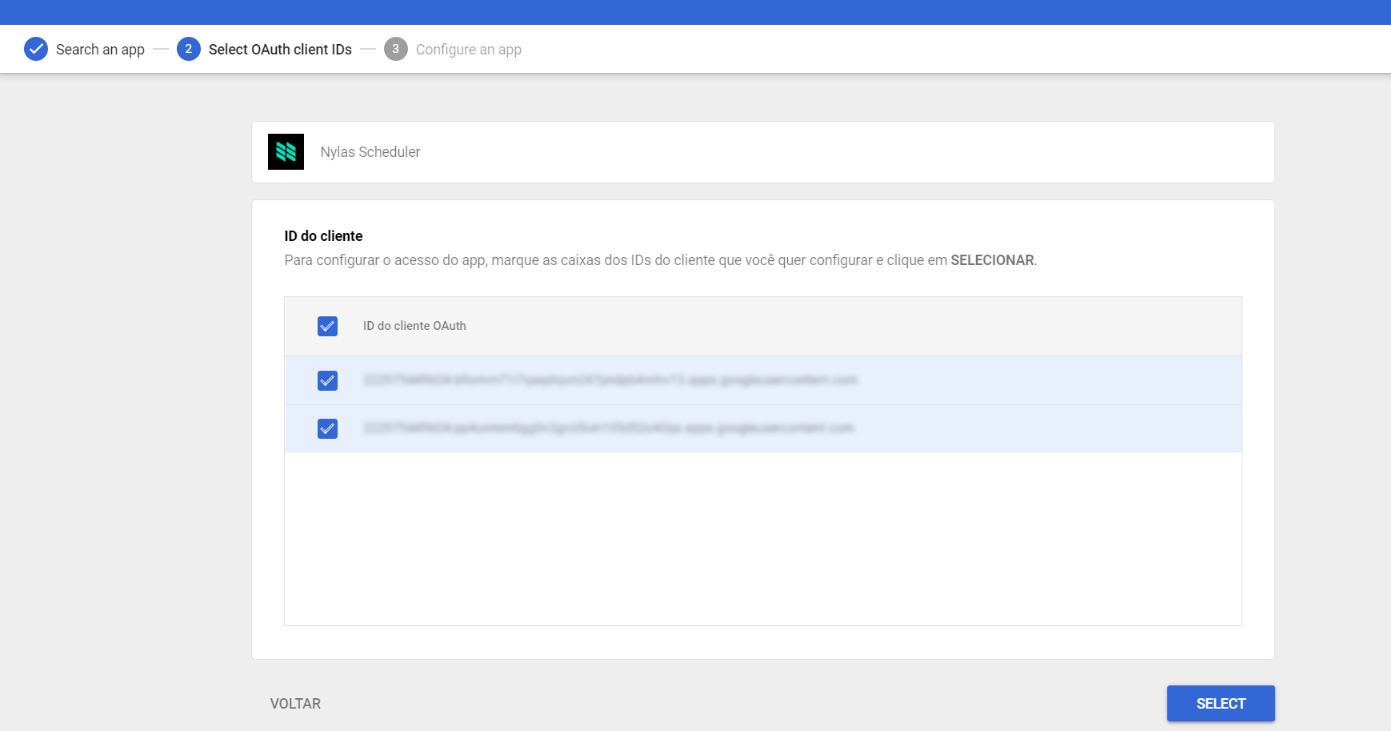The height and width of the screenshot is (731, 1391).
Task: Click the 'Select OAuth client IDs' step label
Action: pyautogui.click(x=280, y=49)
